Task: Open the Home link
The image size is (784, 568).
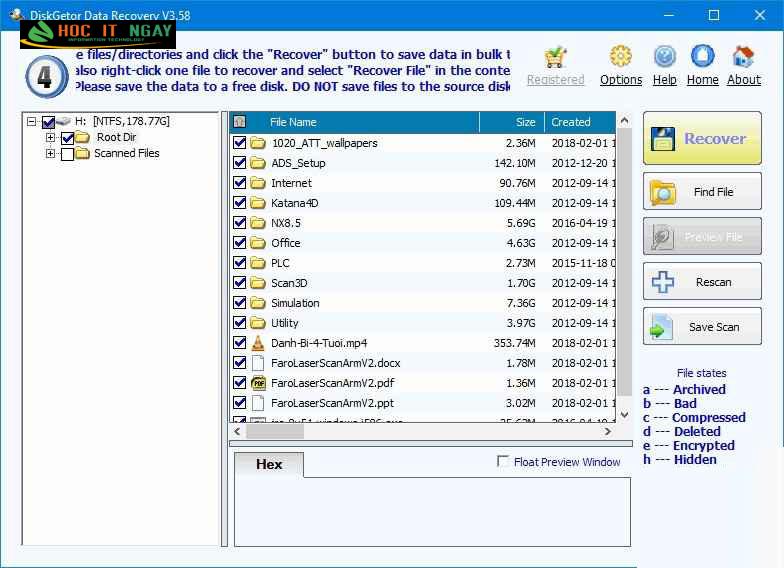Action: [702, 80]
